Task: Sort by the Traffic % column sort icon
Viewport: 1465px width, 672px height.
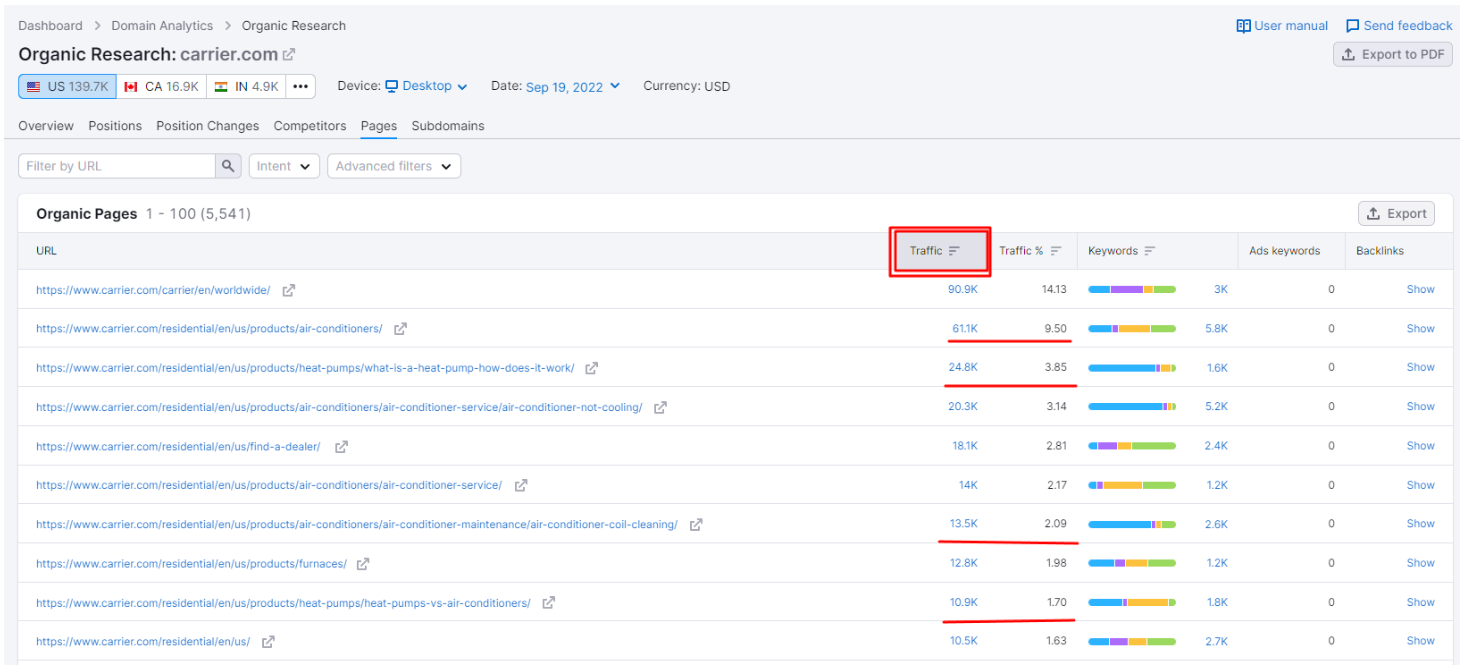Action: click(x=1056, y=251)
